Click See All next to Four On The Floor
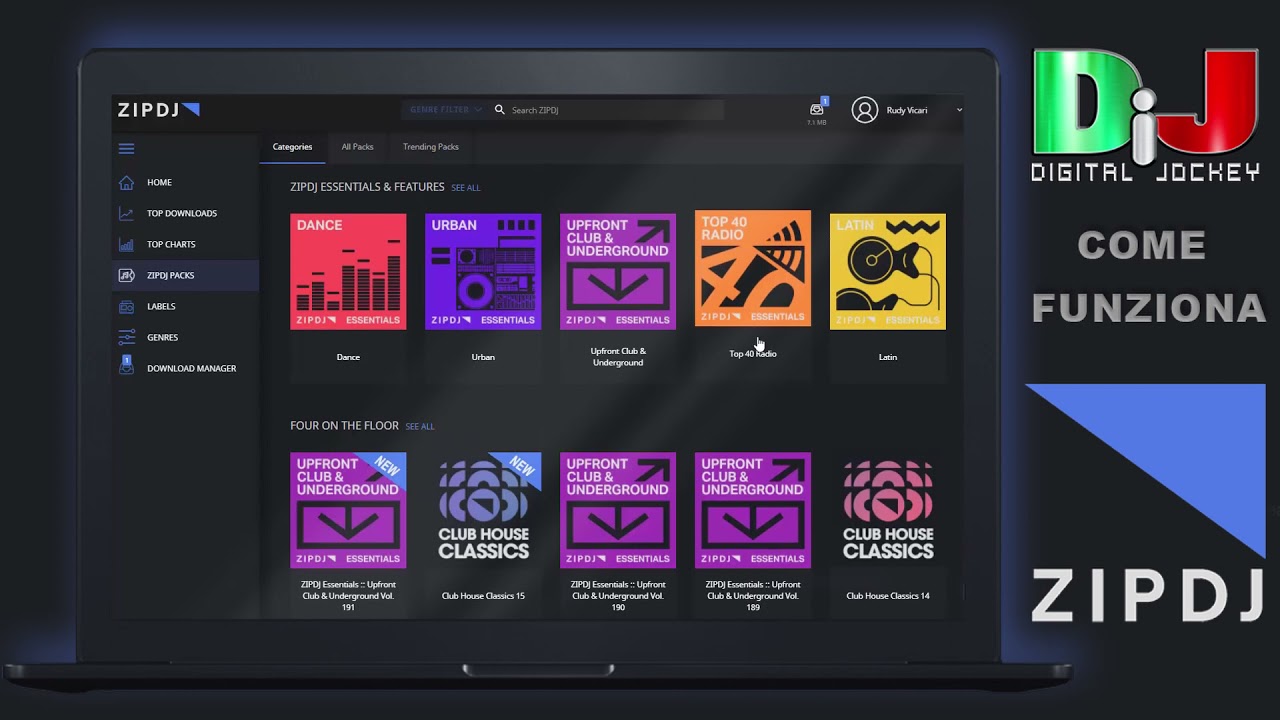This screenshot has height=720, width=1280. point(420,427)
